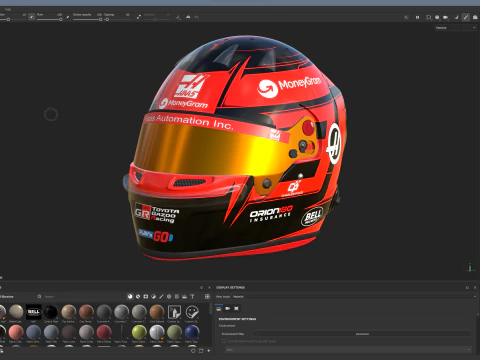Select the highlighted paint mode icon
Viewport: 480px width, 360px height.
[466, 17]
